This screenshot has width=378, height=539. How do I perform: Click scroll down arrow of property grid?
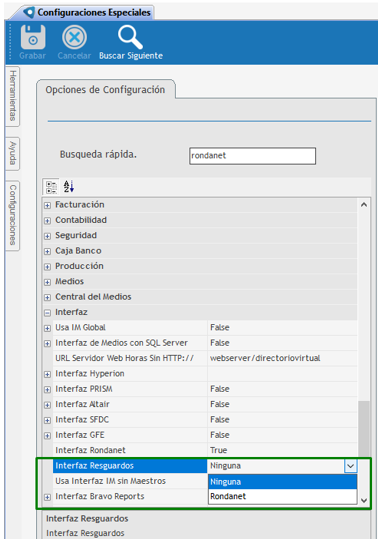point(364,500)
